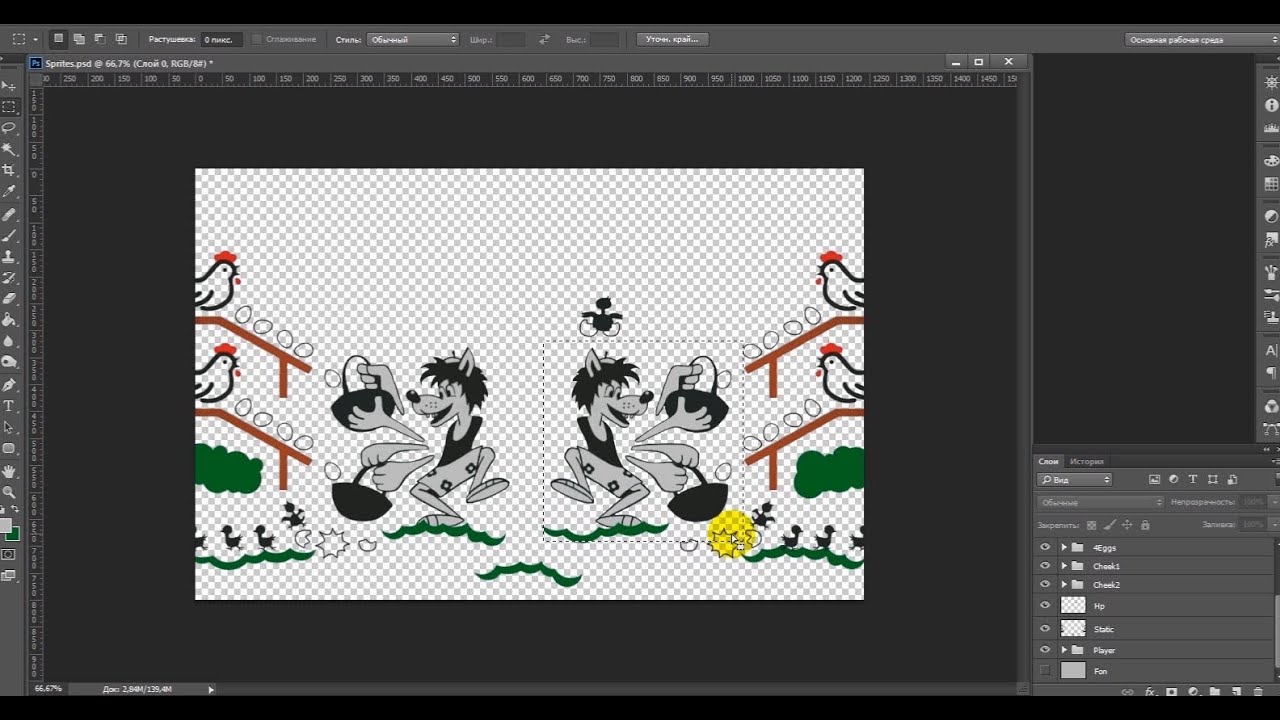Select the Hand tool
Viewport: 1280px width, 720px height.
pyautogui.click(x=9, y=471)
